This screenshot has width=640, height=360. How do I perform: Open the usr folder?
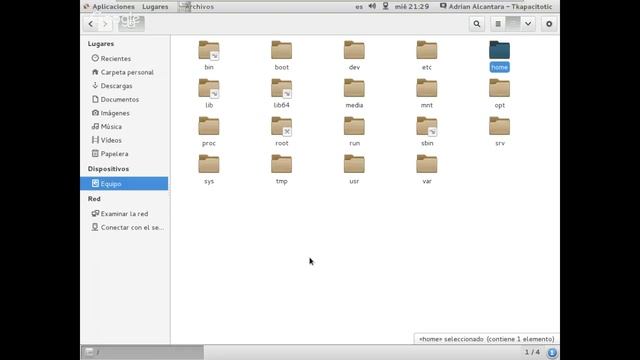point(354,169)
